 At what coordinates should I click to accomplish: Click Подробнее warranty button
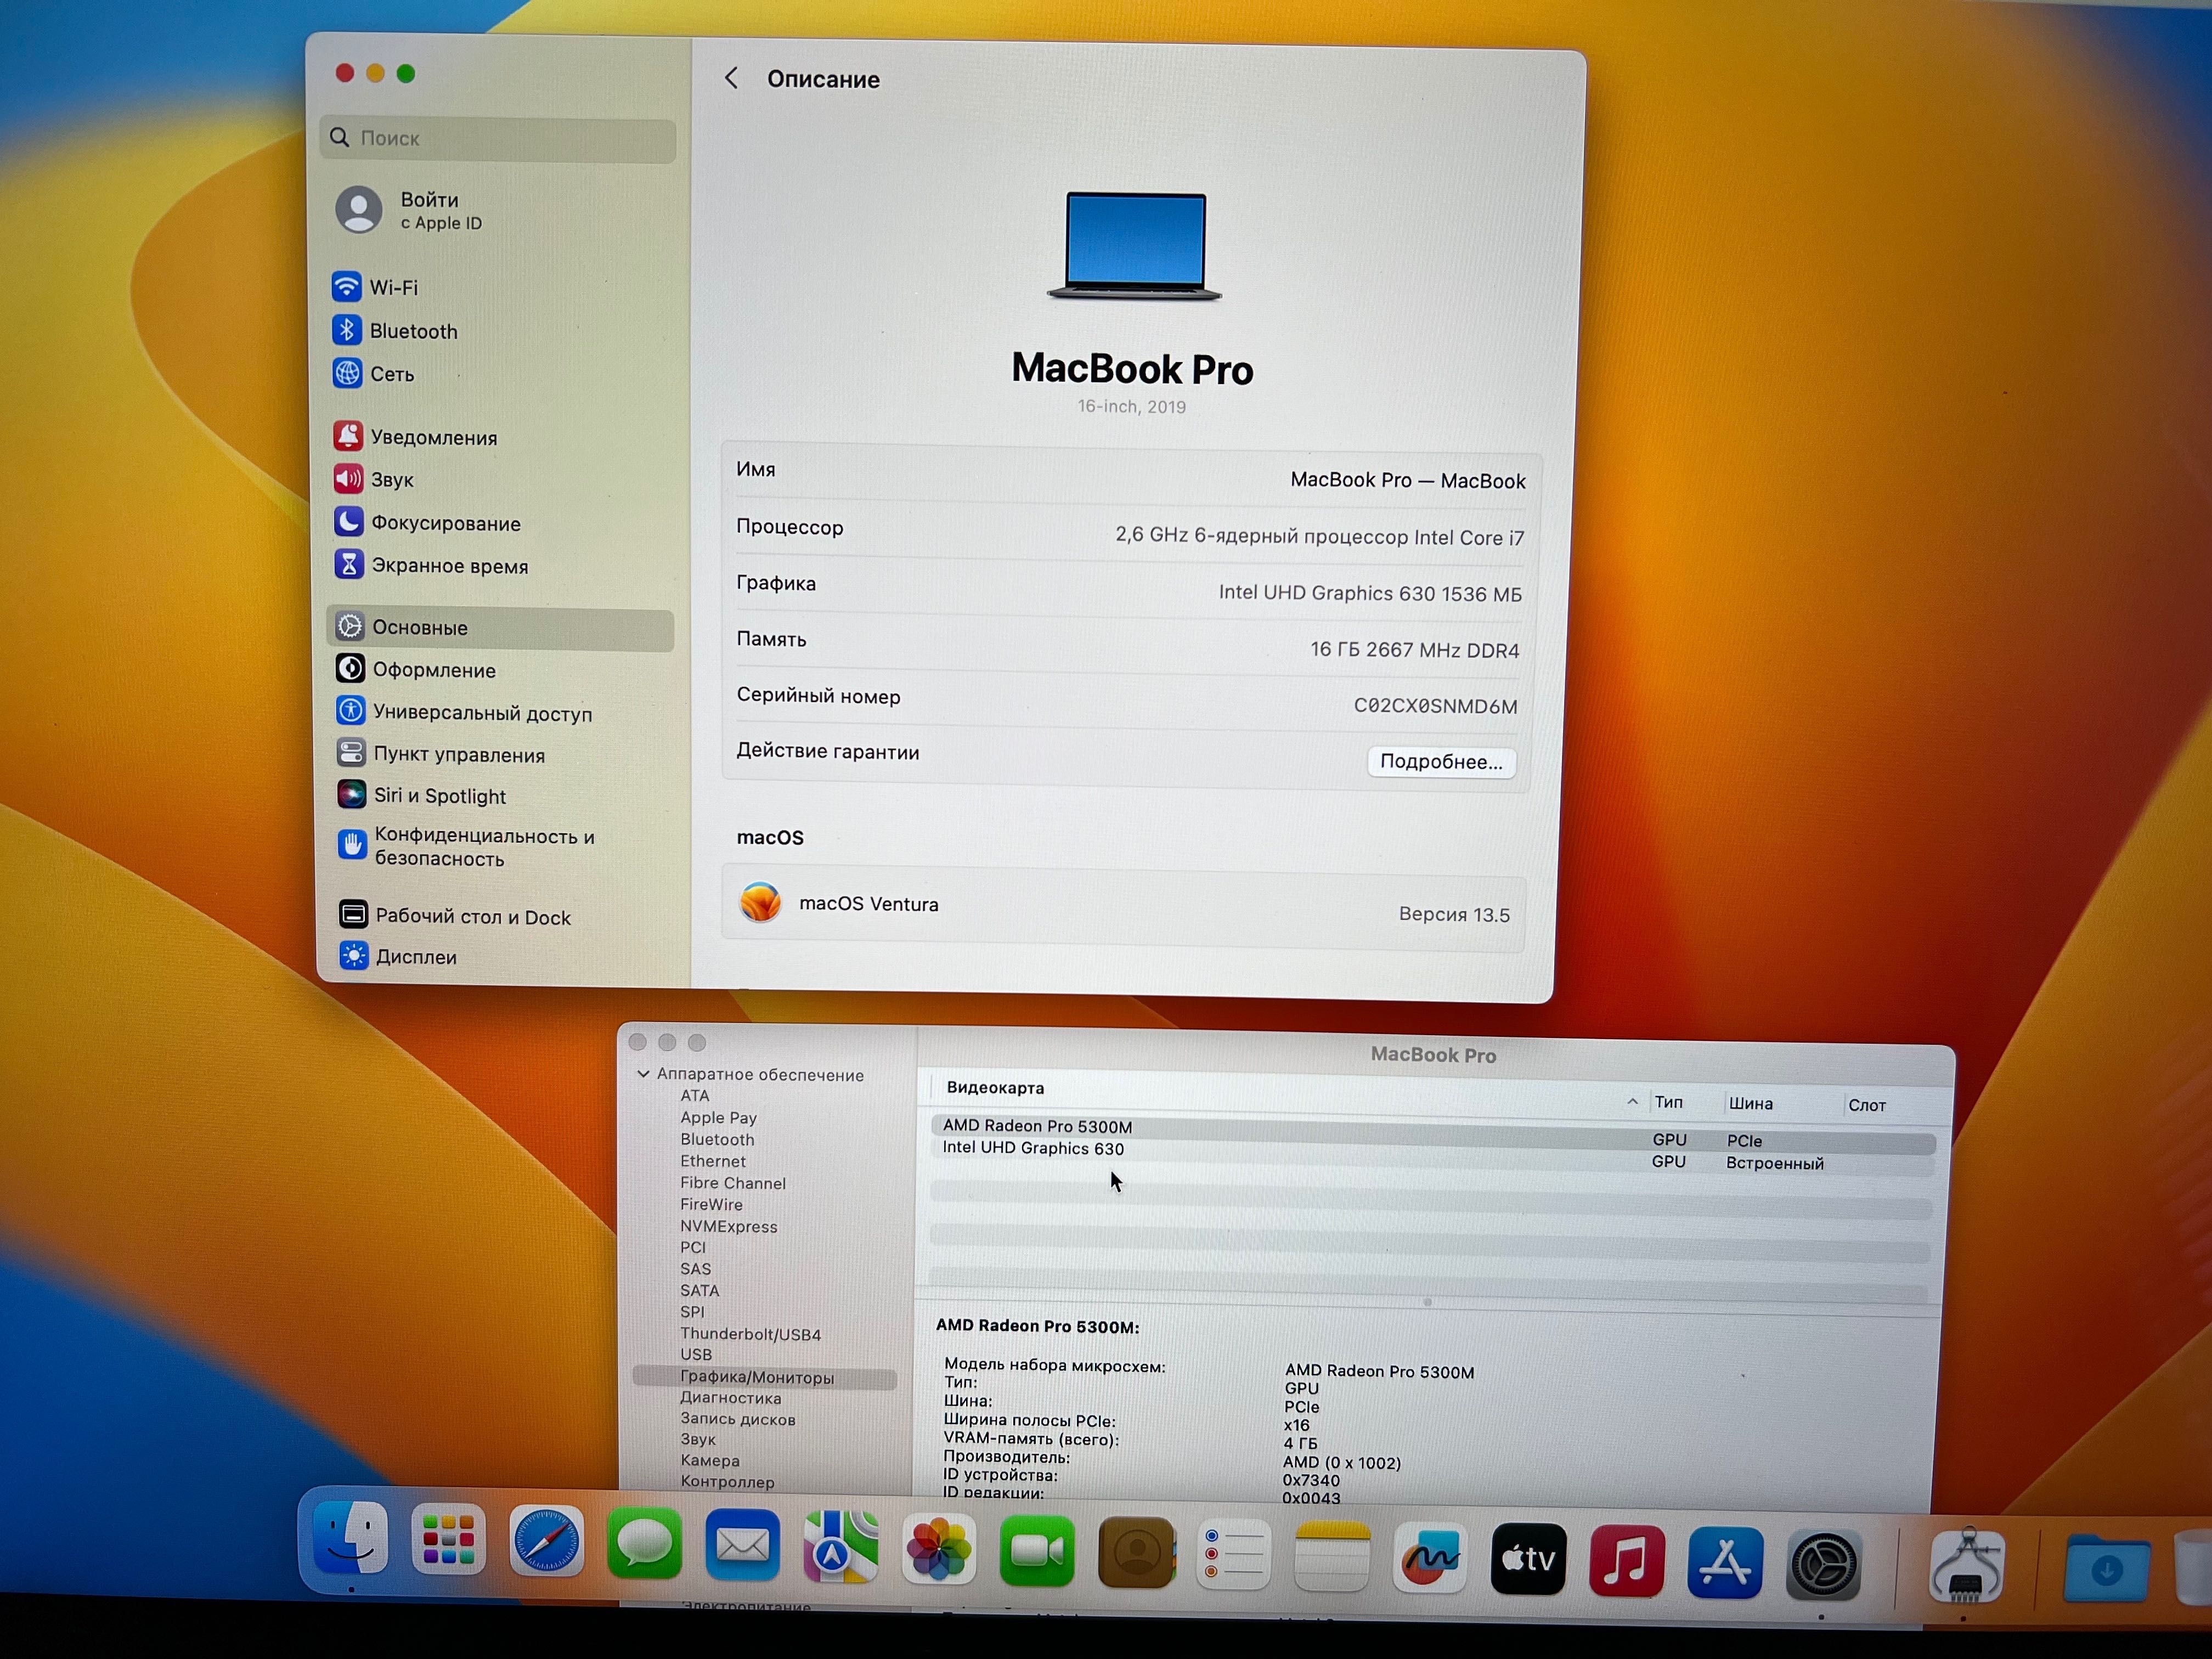[x=1441, y=761]
